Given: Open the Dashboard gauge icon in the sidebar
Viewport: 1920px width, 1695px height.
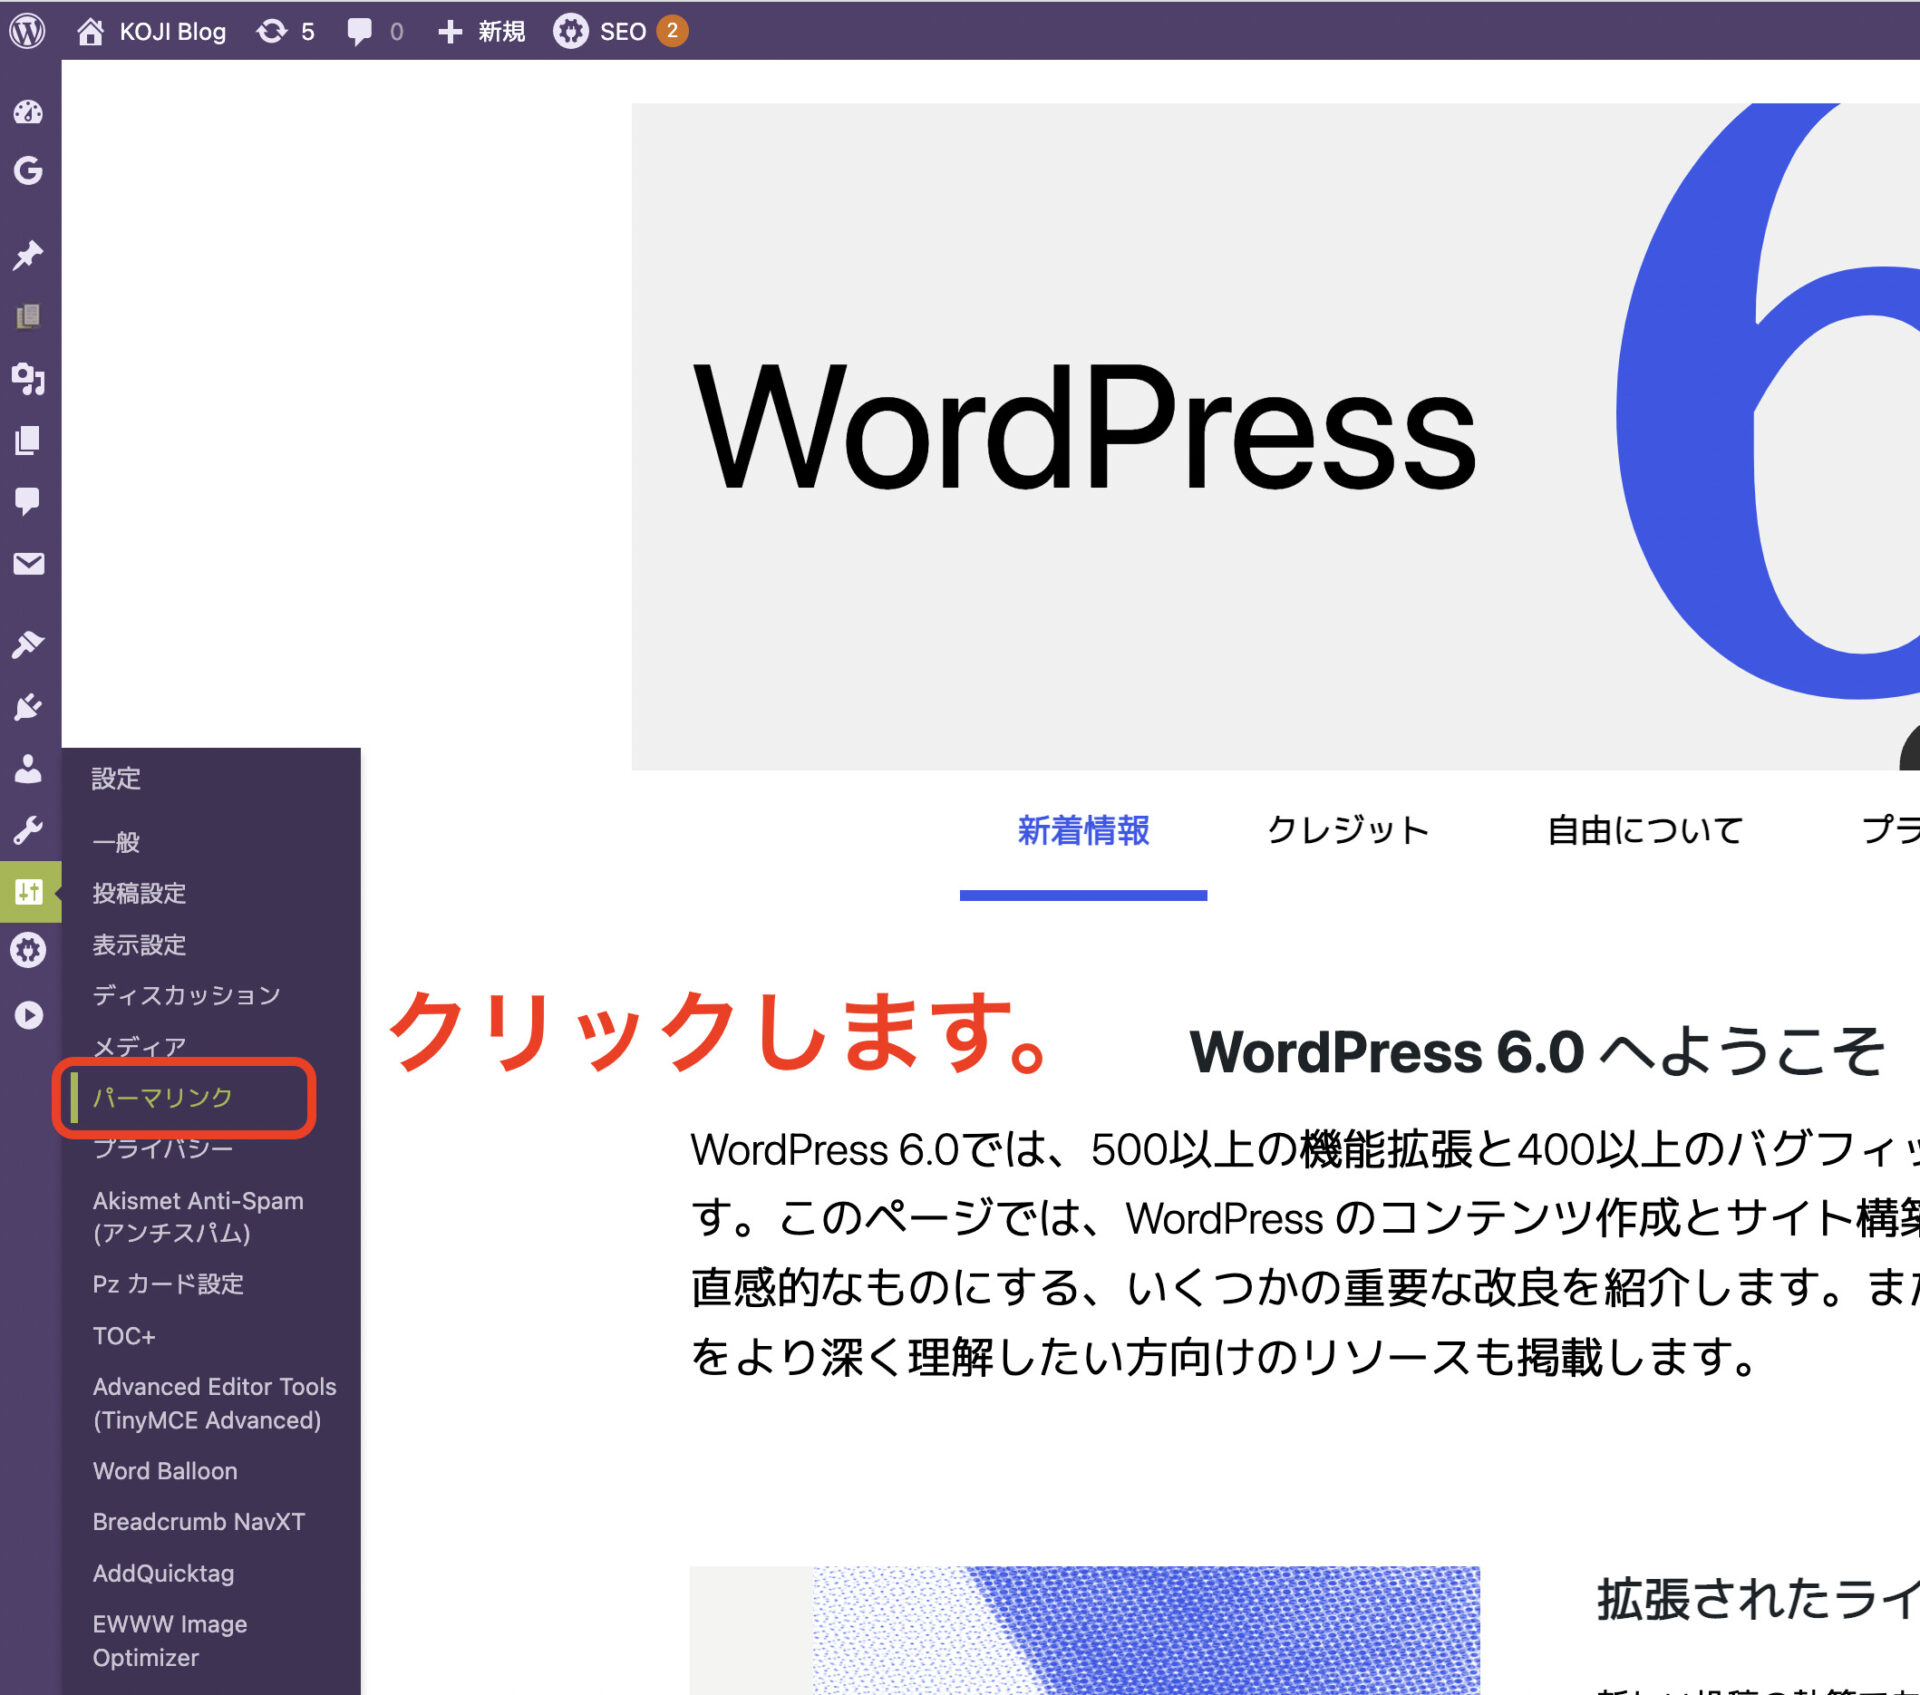Looking at the screenshot, I should click(28, 111).
